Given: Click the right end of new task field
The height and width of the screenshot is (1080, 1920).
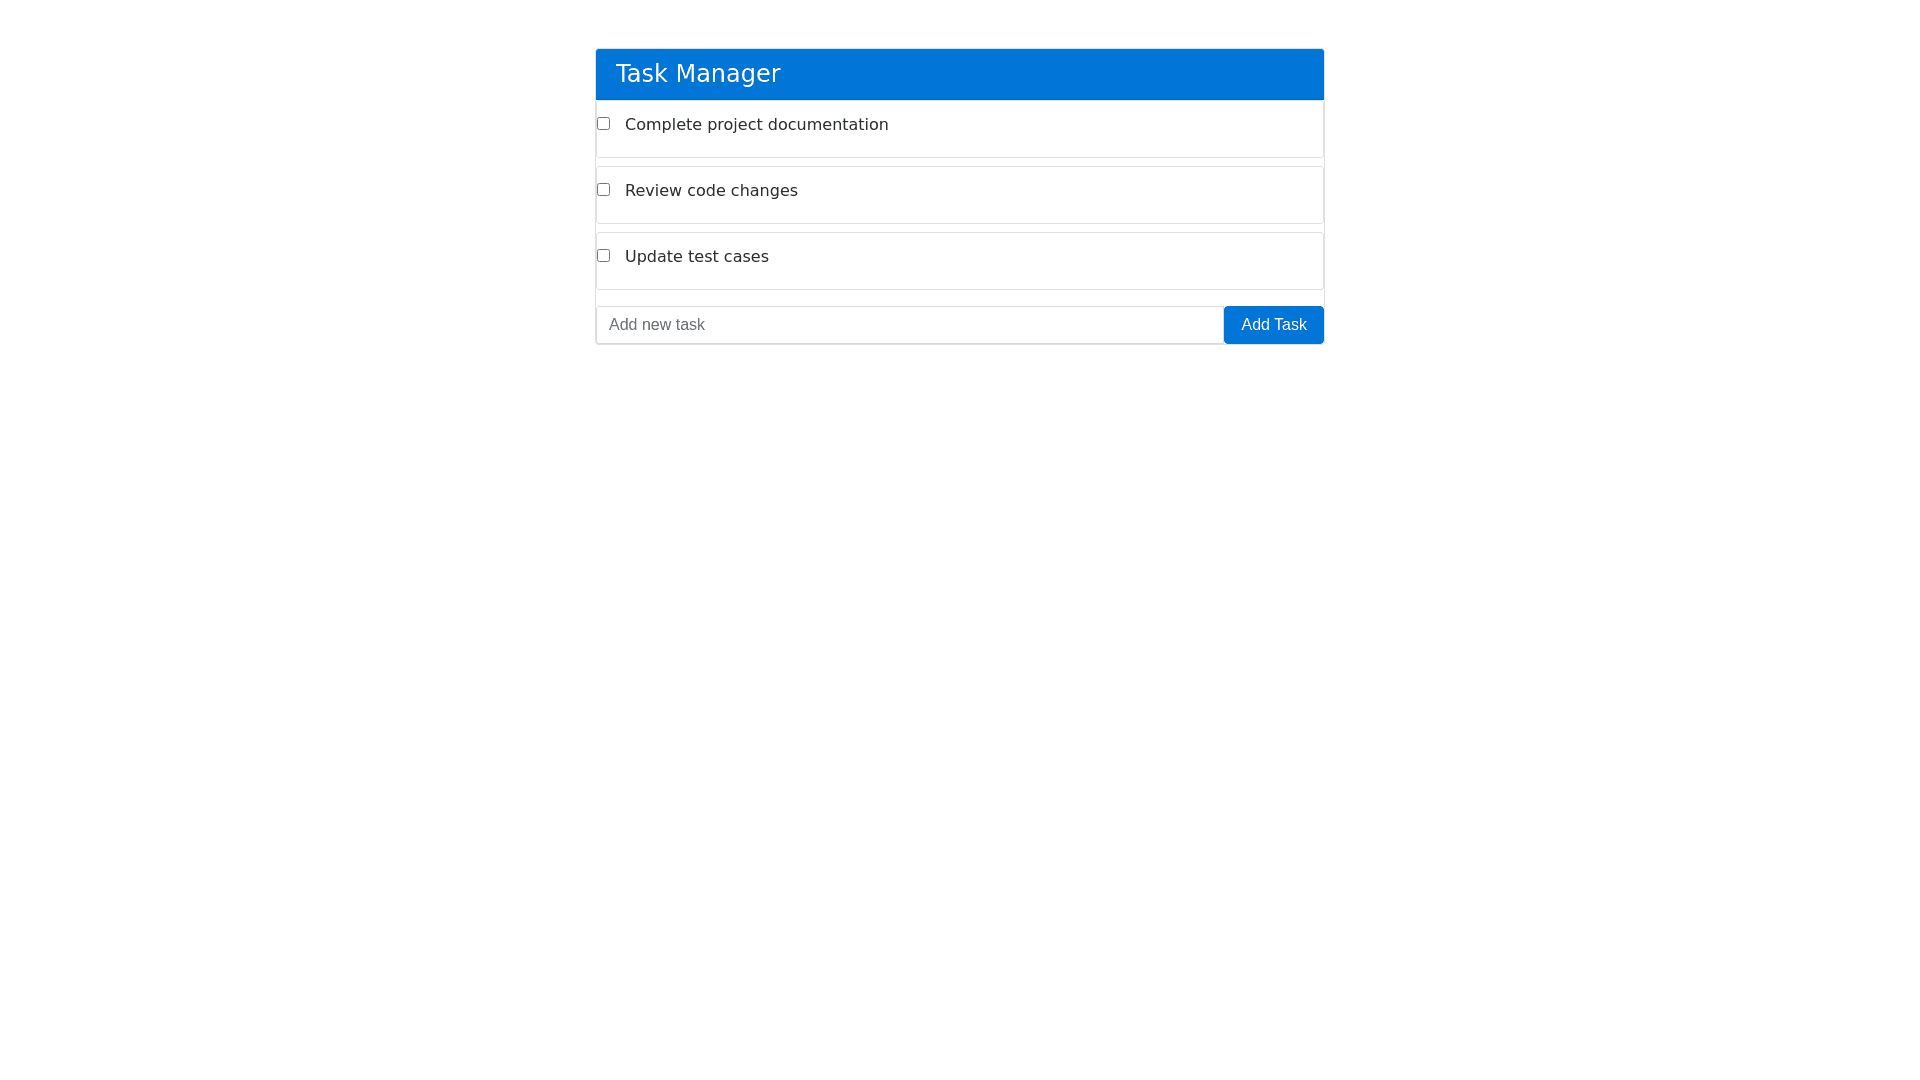Looking at the screenshot, I should (x=1190, y=325).
